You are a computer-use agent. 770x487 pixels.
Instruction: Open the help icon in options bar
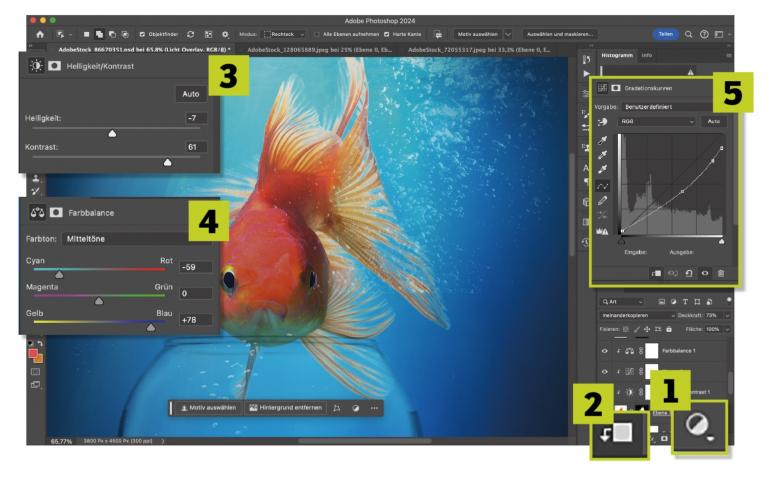[x=704, y=34]
